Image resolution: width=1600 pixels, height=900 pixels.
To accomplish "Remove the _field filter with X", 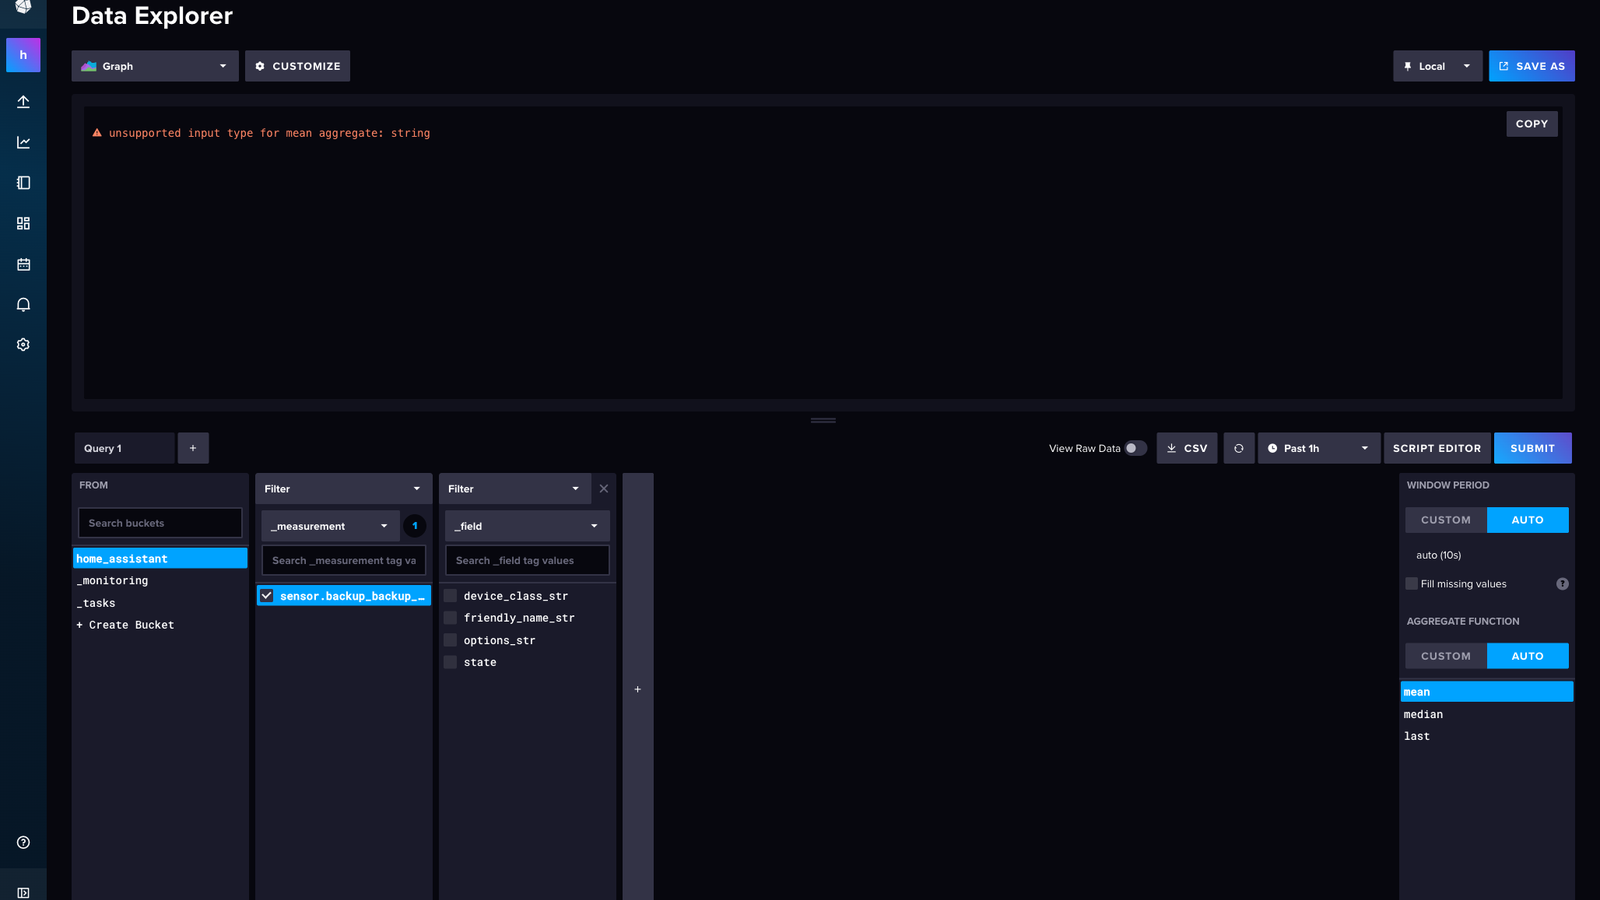I will tap(604, 489).
